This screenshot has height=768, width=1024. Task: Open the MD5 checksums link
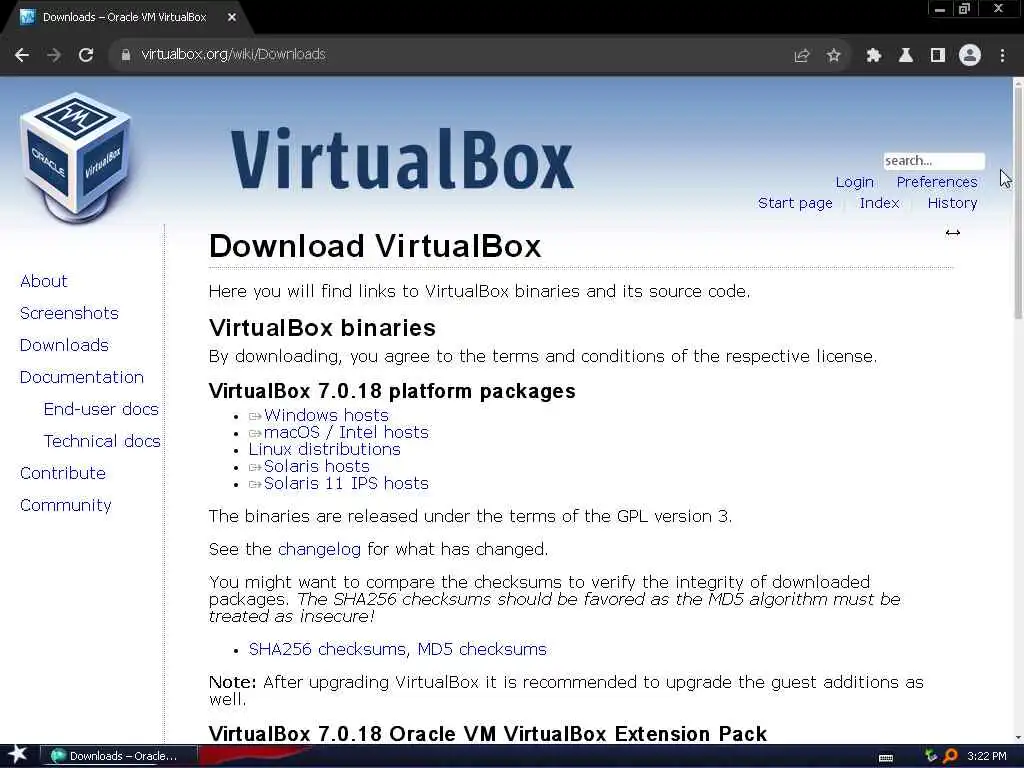click(x=482, y=649)
